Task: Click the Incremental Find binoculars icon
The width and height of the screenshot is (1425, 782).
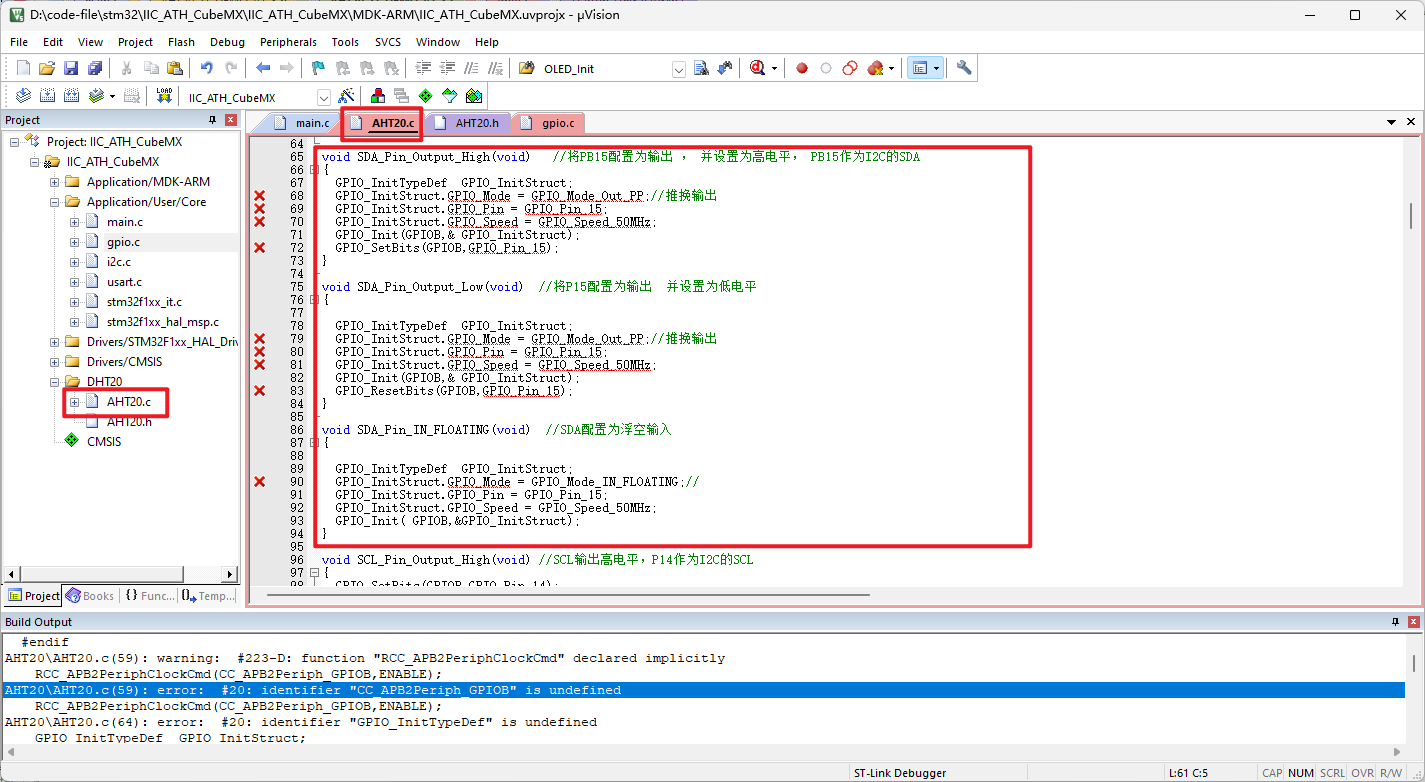Action: (x=725, y=68)
